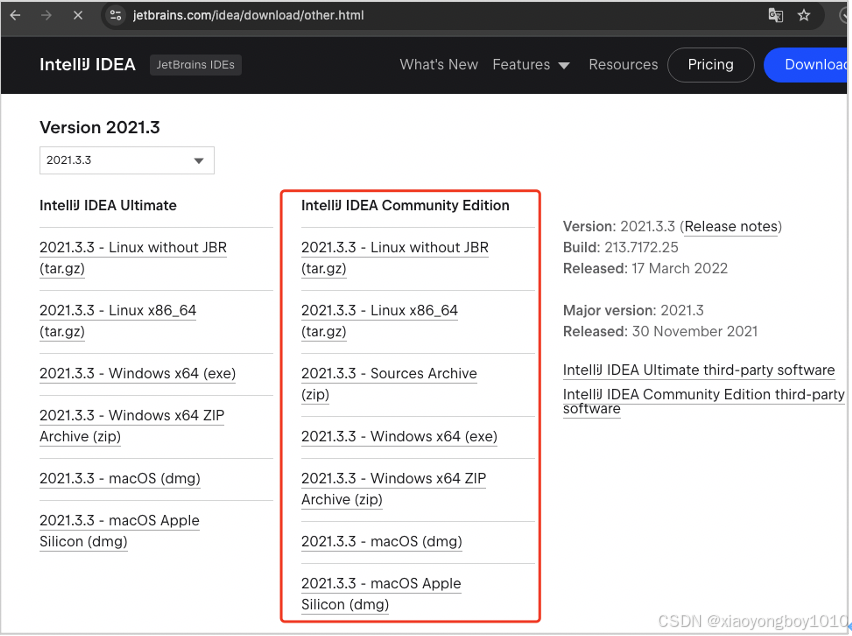852x636 pixels.
Task: Open the Resources menu item
Action: pyautogui.click(x=623, y=65)
